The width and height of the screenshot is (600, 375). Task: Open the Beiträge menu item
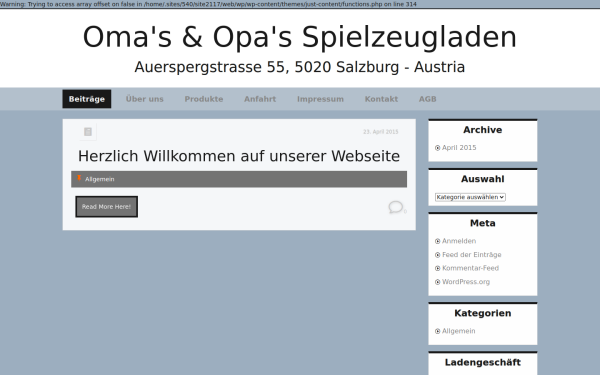pos(87,99)
